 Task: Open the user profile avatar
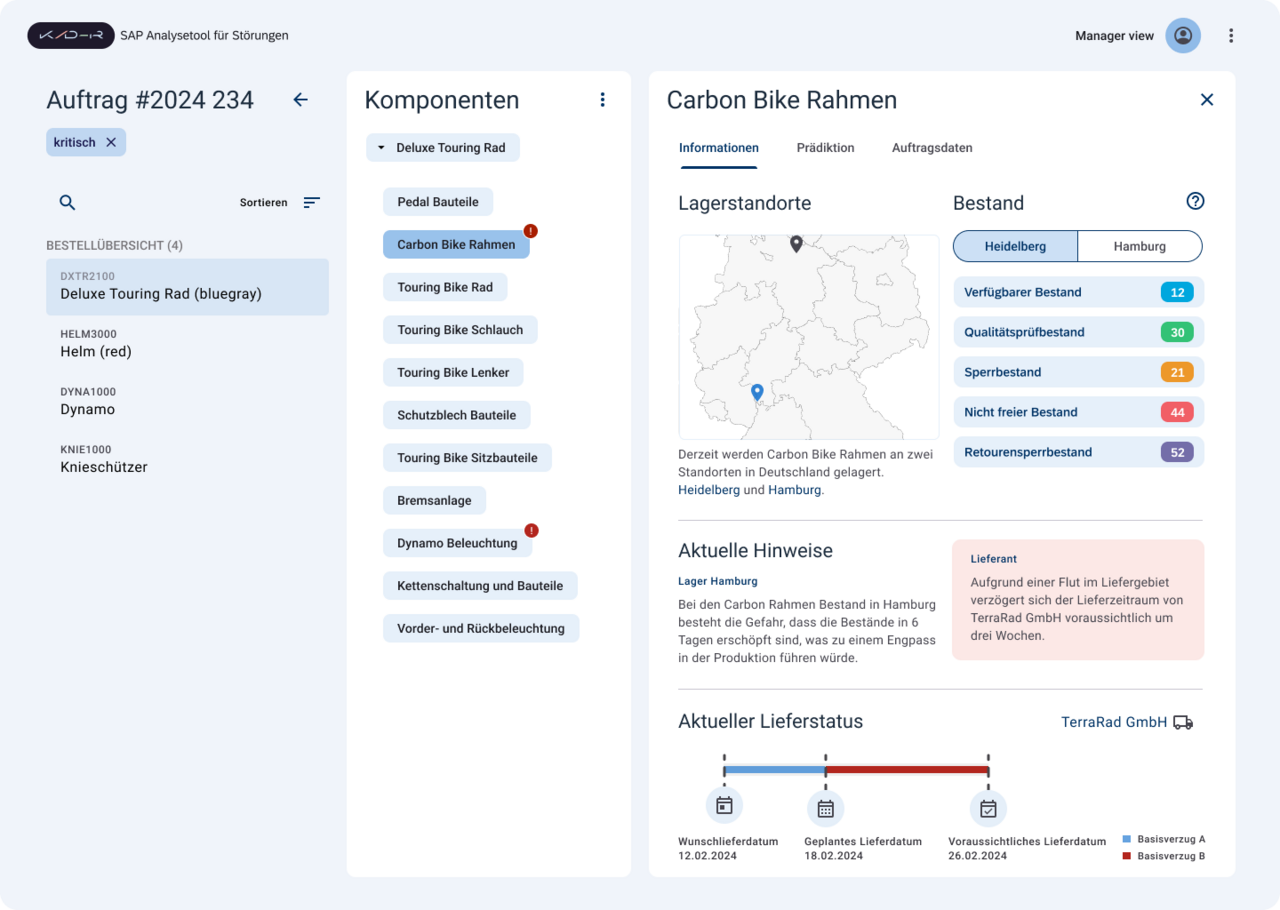1183,36
